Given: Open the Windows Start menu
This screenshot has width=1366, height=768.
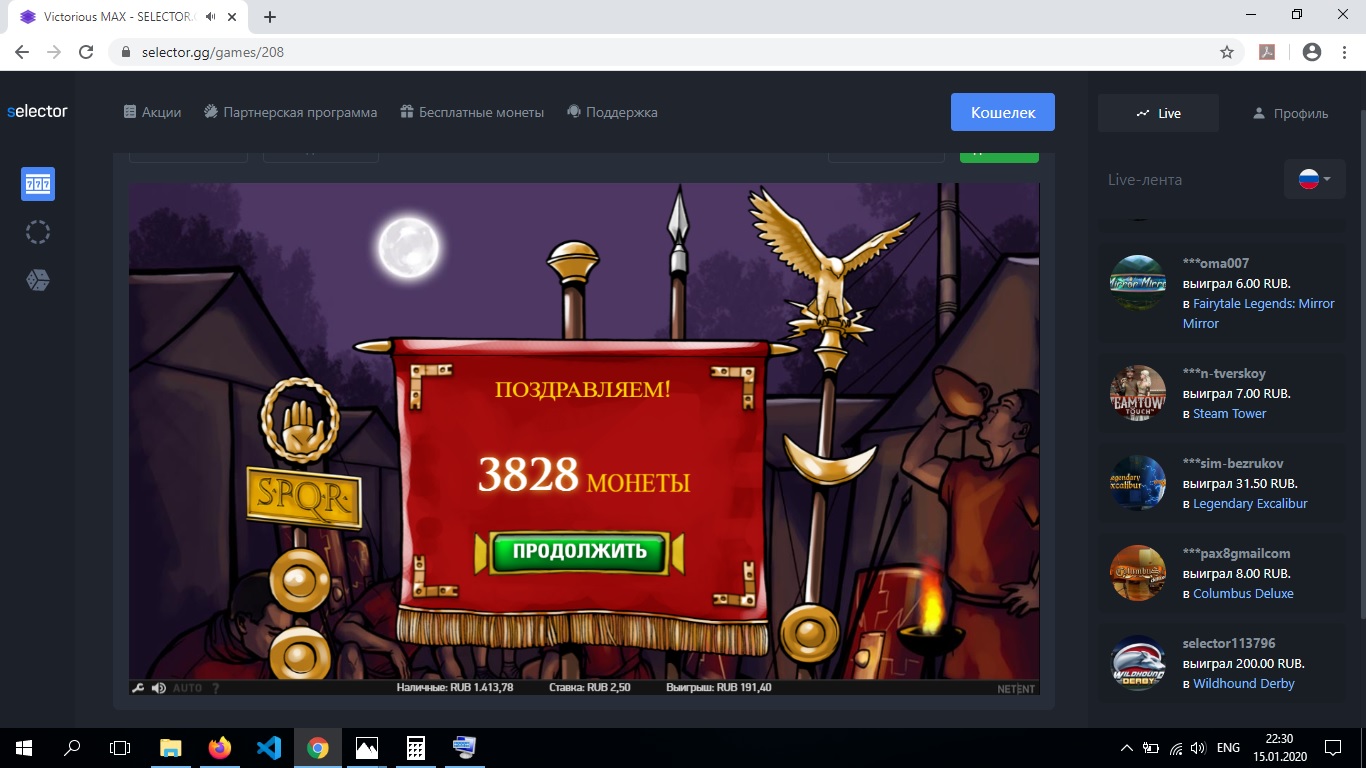Looking at the screenshot, I should [24, 747].
